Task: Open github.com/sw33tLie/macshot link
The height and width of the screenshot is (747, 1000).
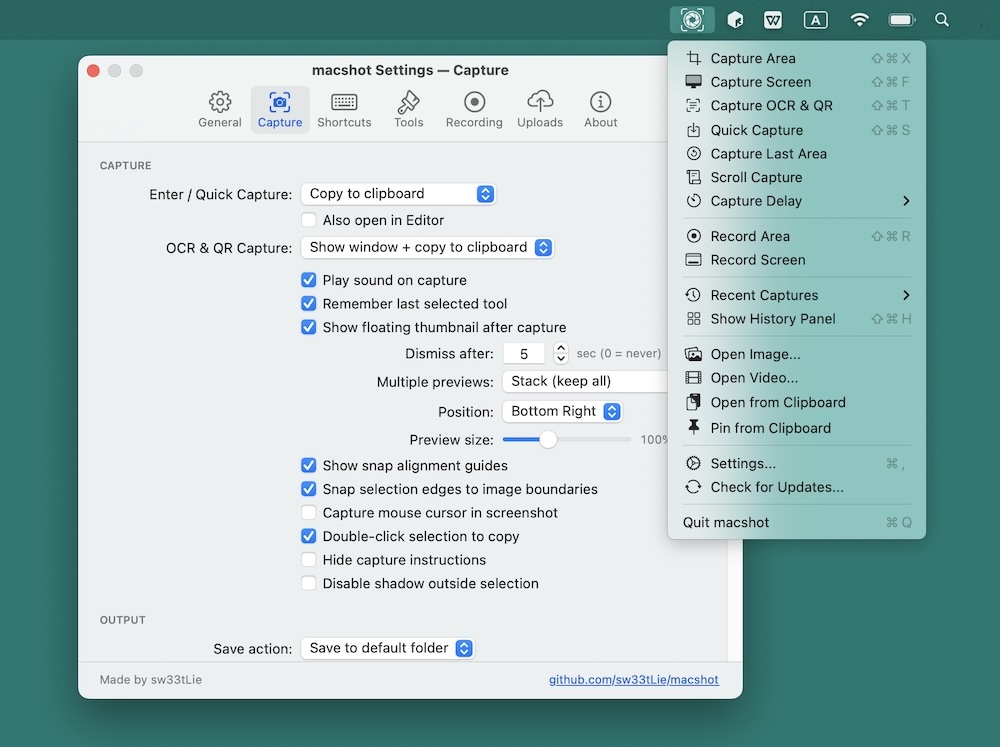Action: tap(634, 680)
